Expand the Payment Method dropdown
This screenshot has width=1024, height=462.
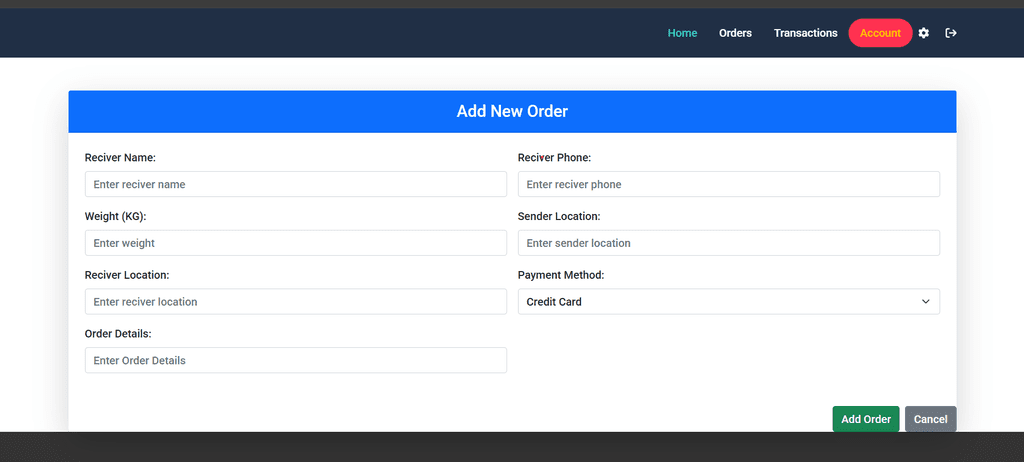tap(729, 302)
